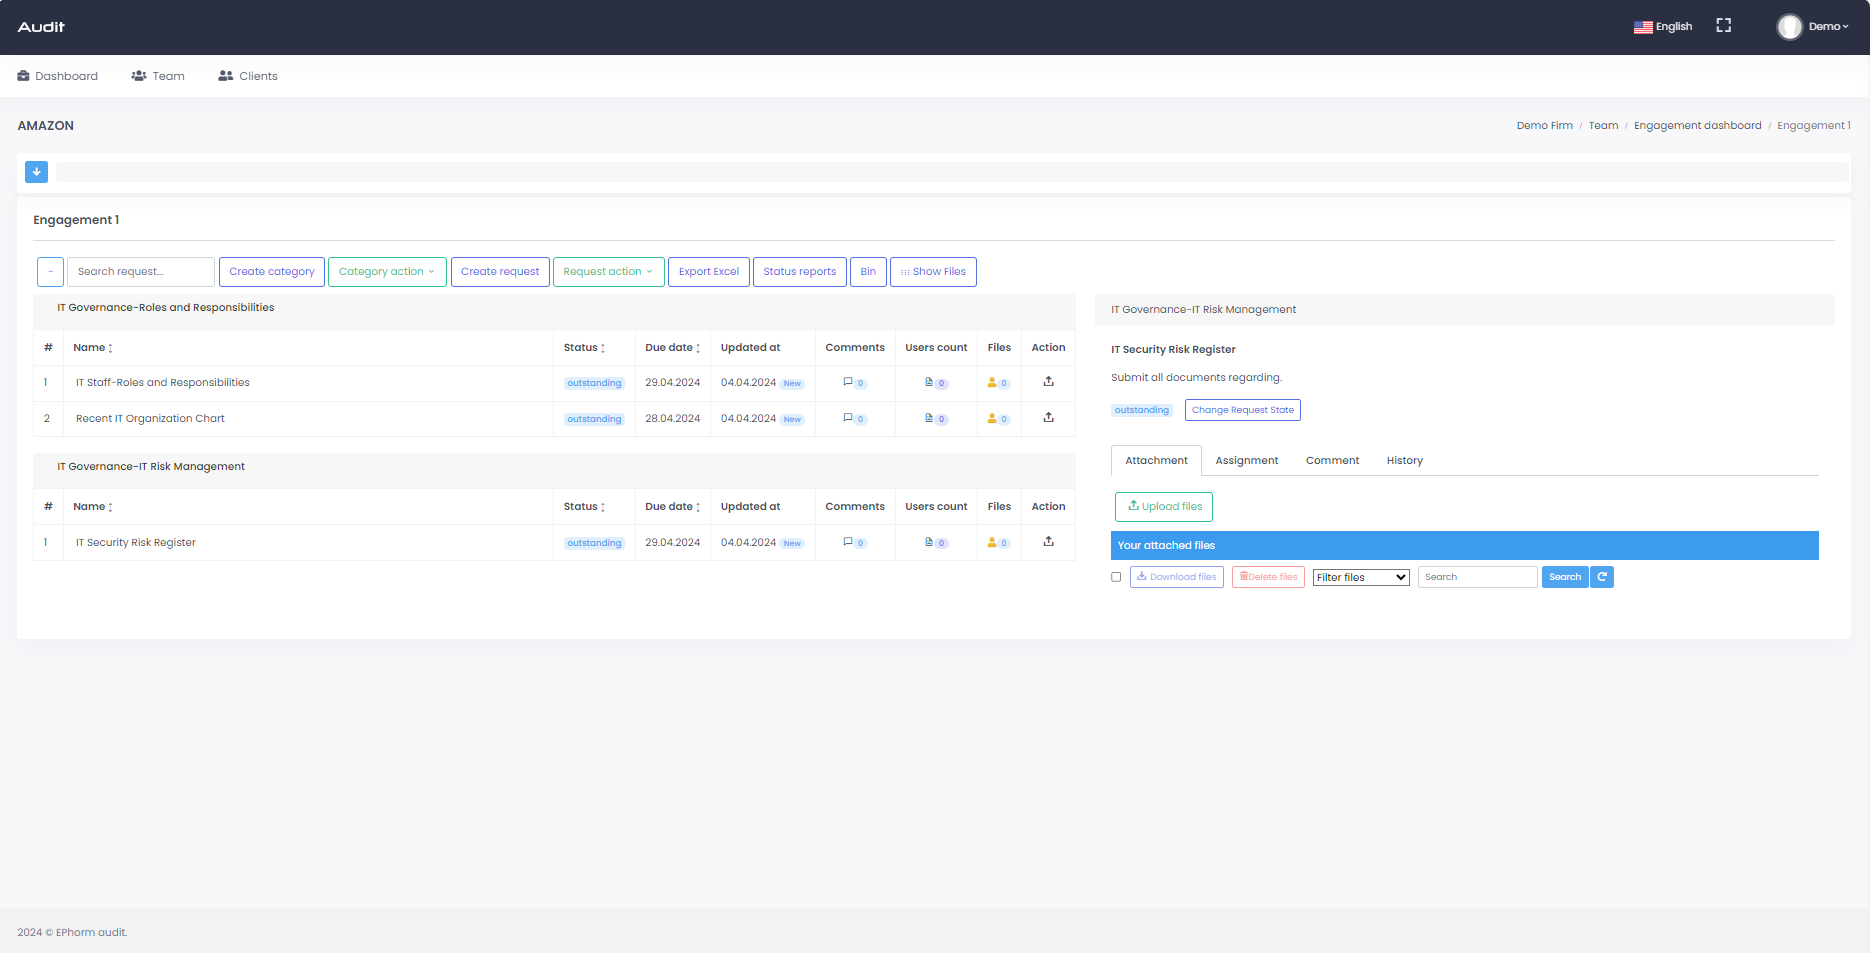Expand the Request action dropdown
This screenshot has height=953, width=1870.
[x=608, y=272]
